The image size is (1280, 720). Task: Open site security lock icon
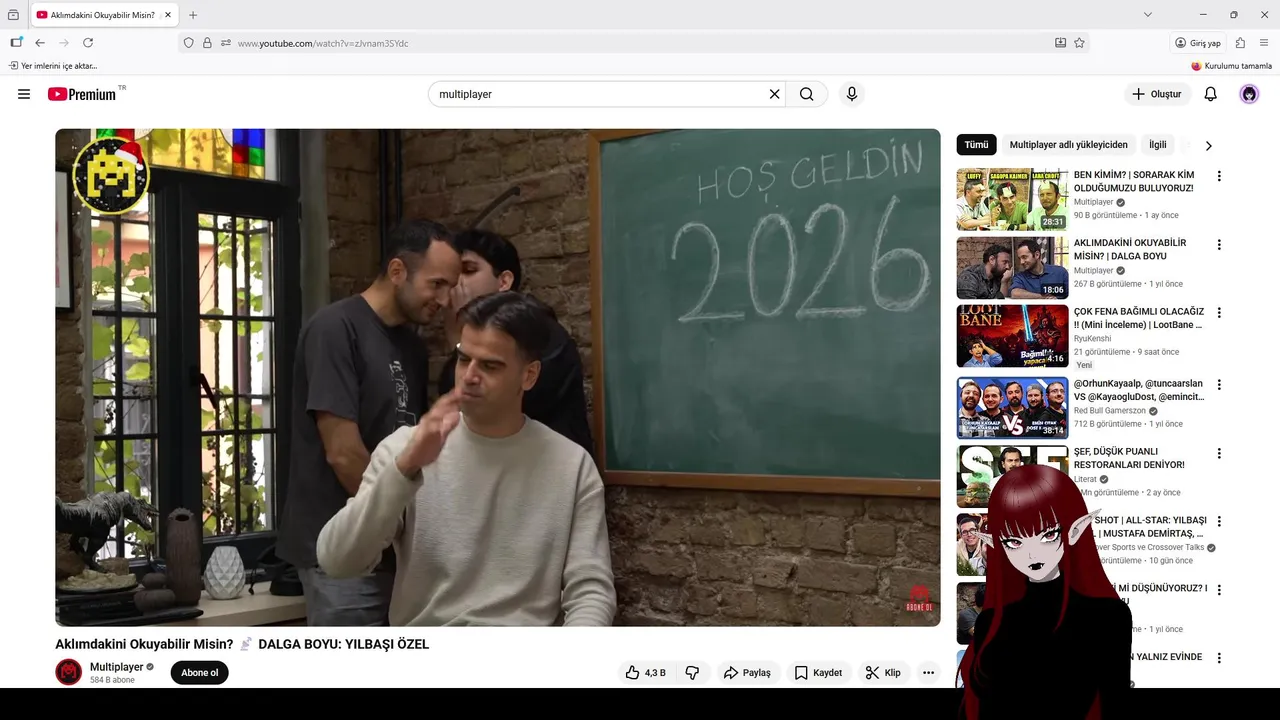click(207, 43)
